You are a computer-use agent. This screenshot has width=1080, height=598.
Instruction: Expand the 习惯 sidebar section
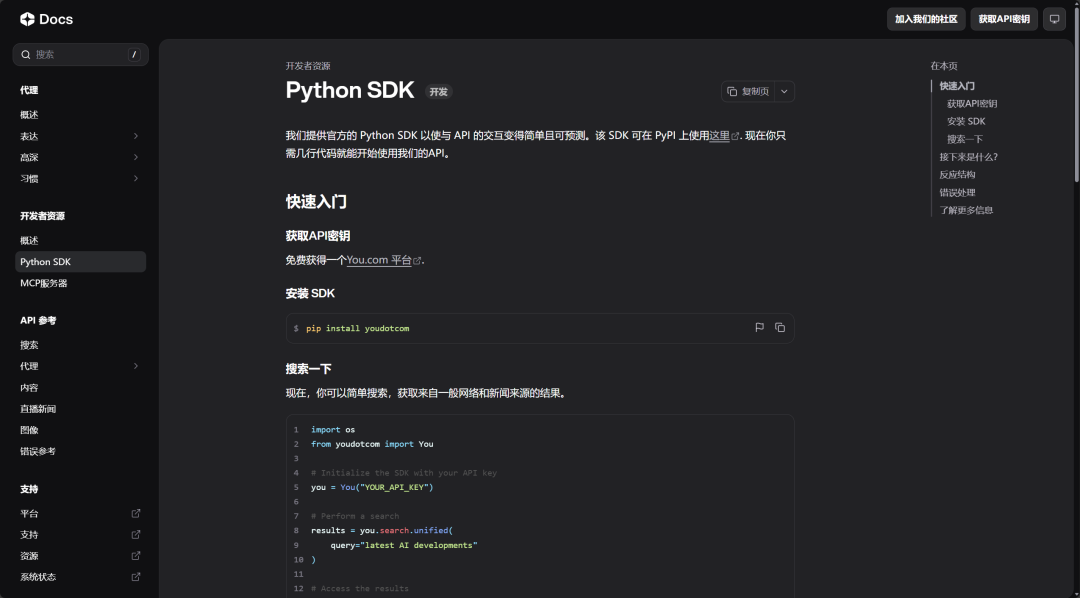136,178
